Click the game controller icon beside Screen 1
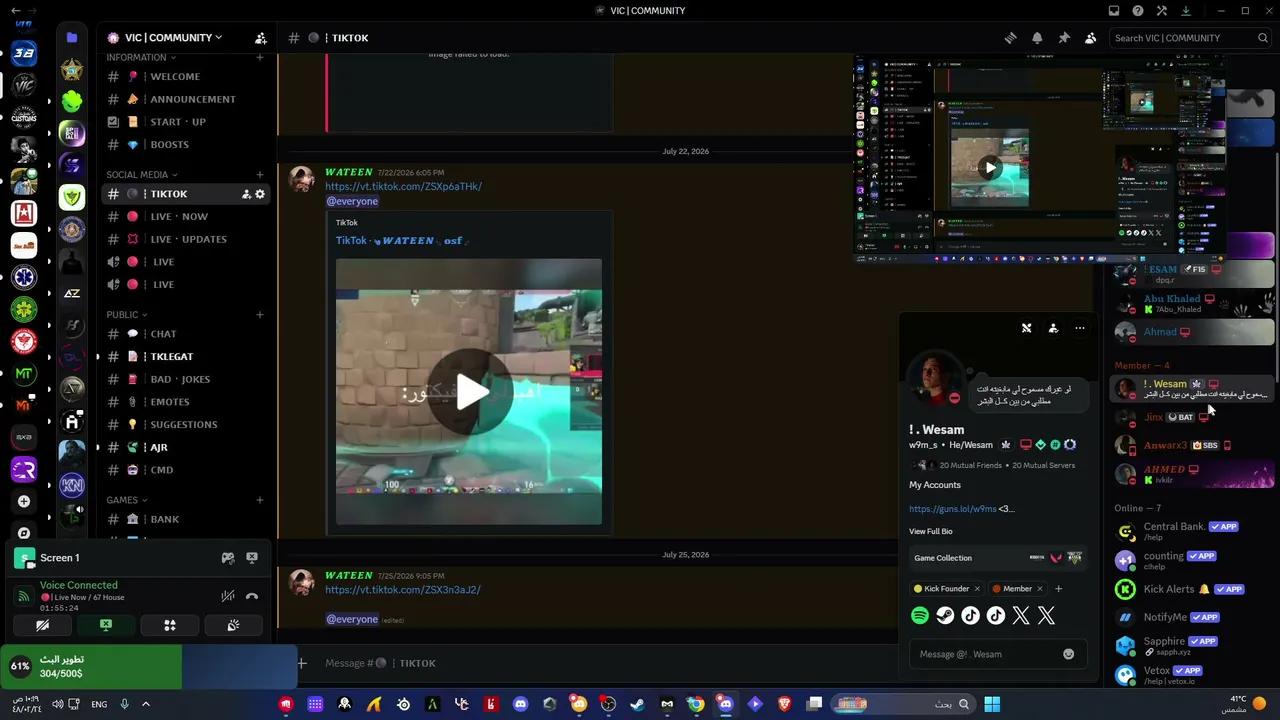Screen dimensions: 1280x720 click(228, 558)
